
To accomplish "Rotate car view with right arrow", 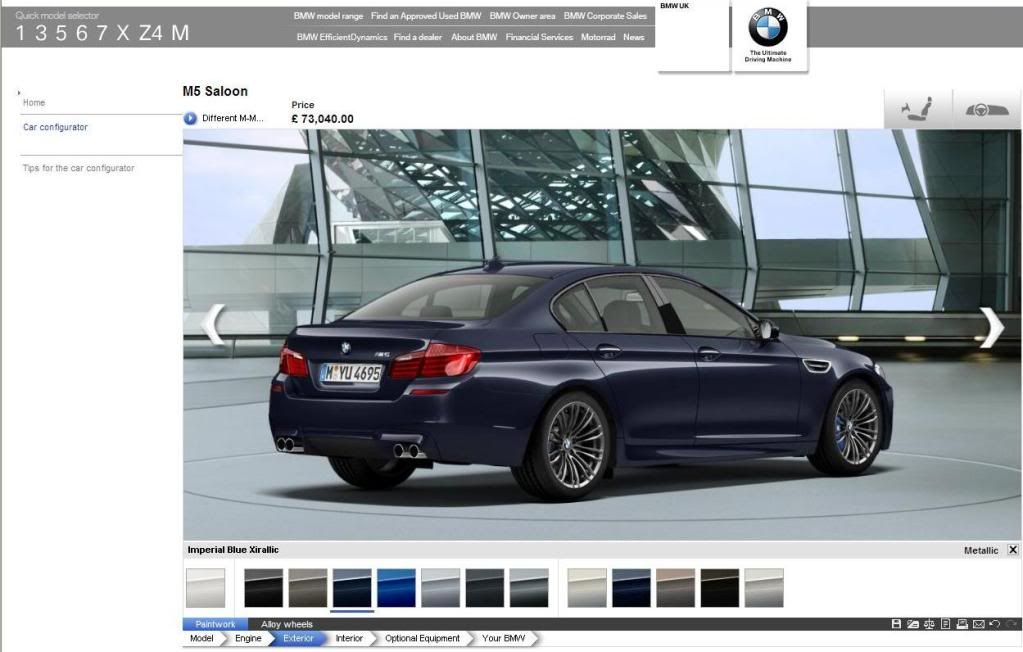I will [x=991, y=326].
